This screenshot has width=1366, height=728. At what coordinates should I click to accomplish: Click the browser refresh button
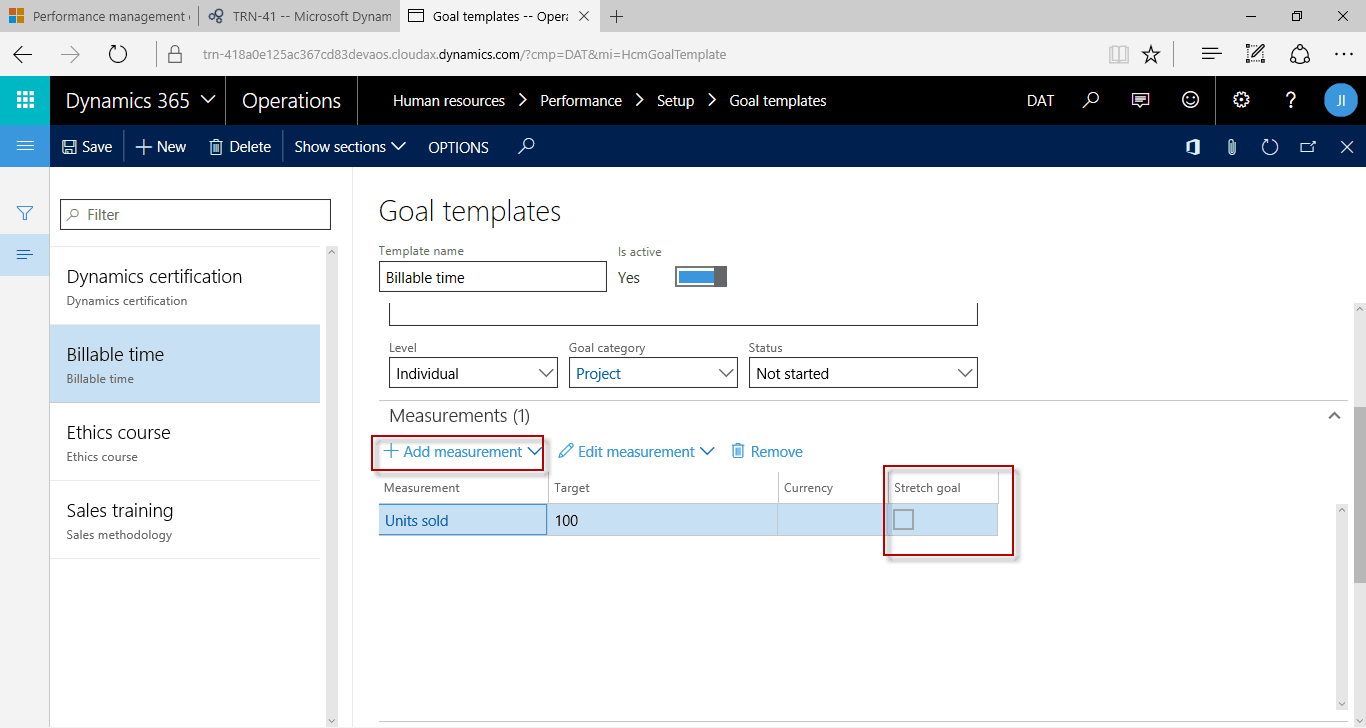[x=118, y=54]
